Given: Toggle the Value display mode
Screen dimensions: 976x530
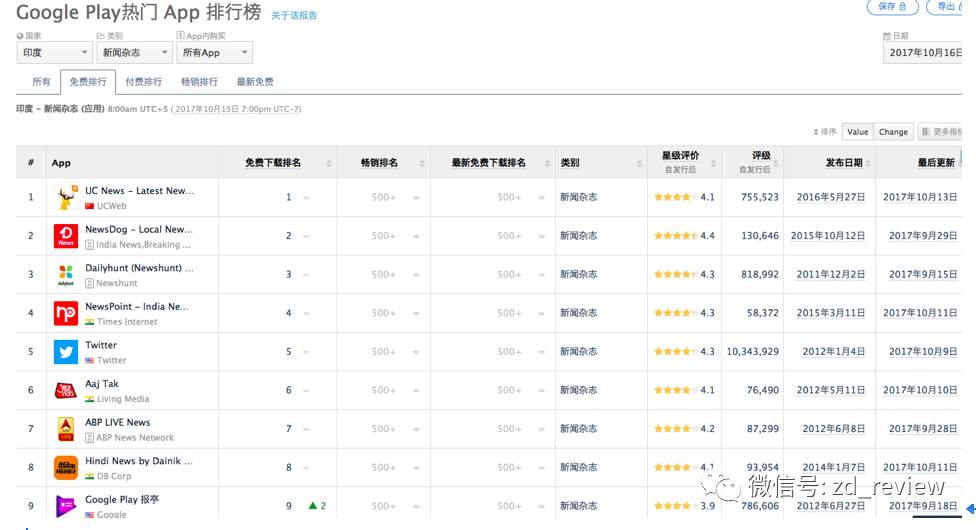Looking at the screenshot, I should tap(857, 132).
